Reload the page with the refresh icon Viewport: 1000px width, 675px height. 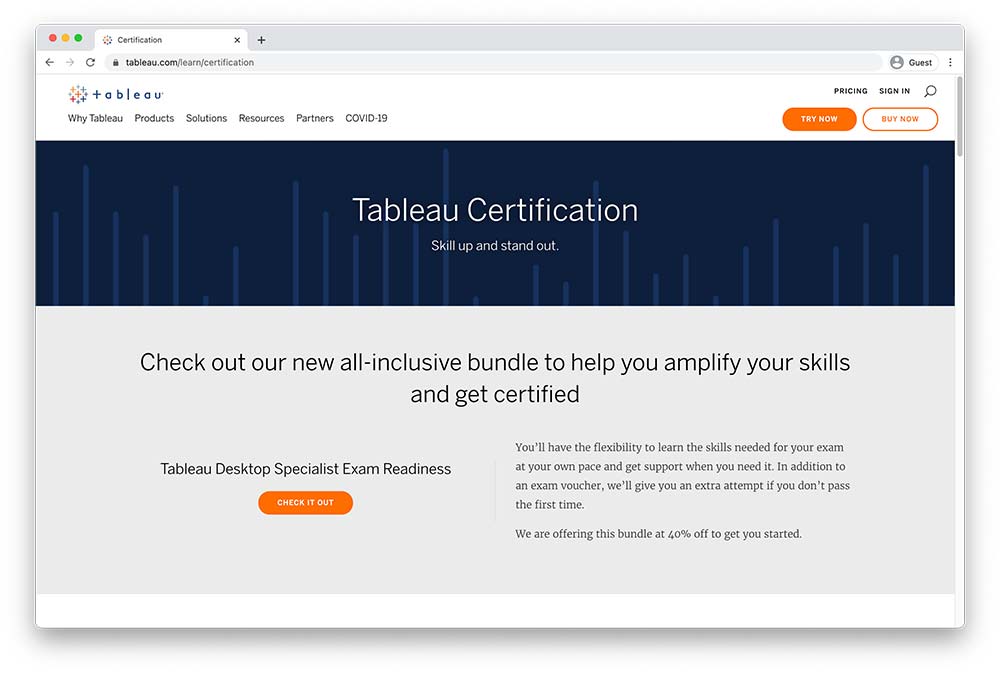[90, 62]
